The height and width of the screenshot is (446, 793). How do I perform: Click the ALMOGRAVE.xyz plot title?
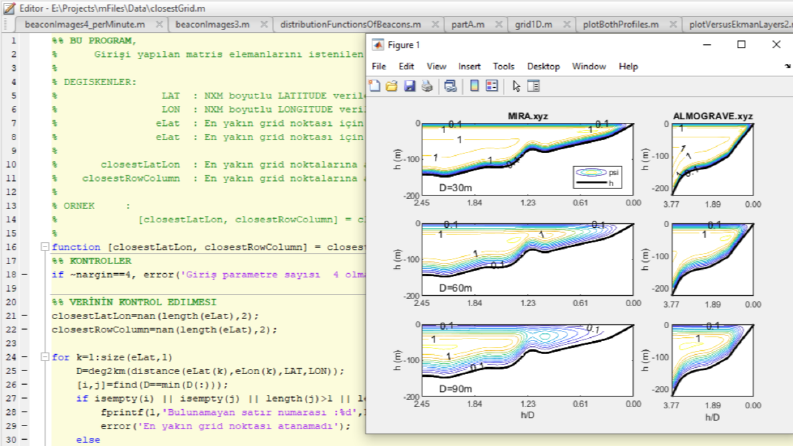click(x=713, y=116)
